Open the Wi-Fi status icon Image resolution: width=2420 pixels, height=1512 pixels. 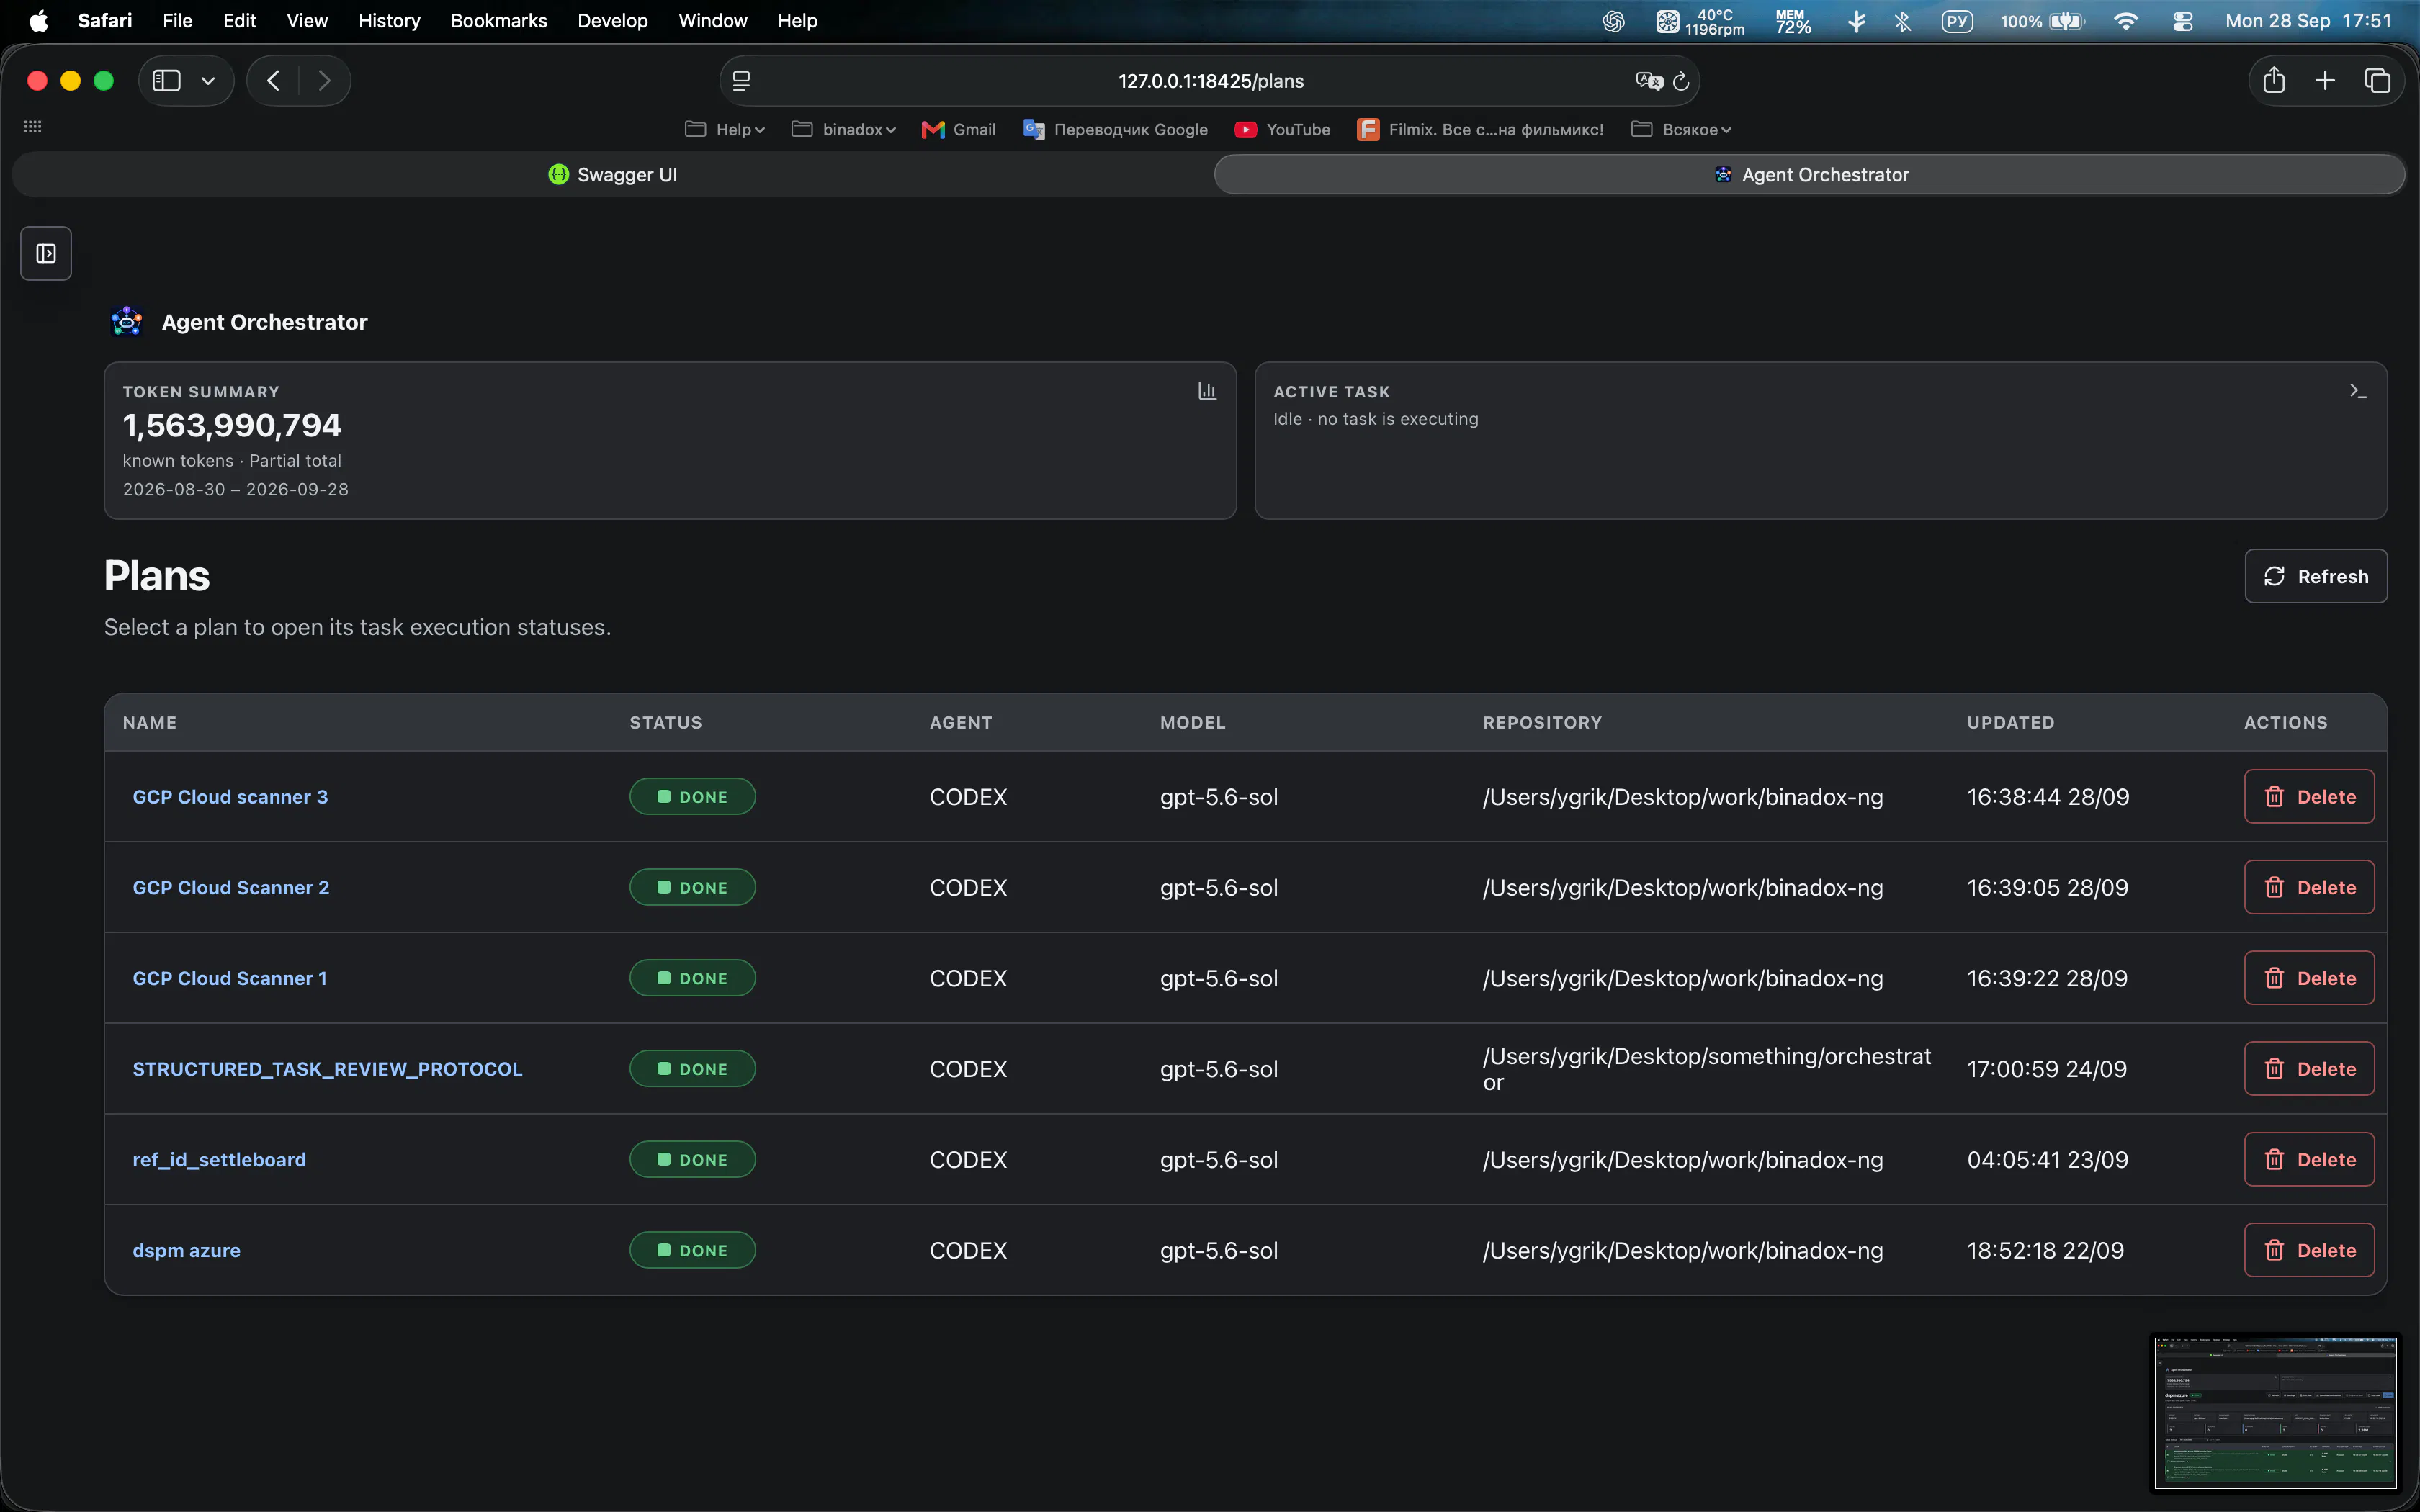(2126, 21)
